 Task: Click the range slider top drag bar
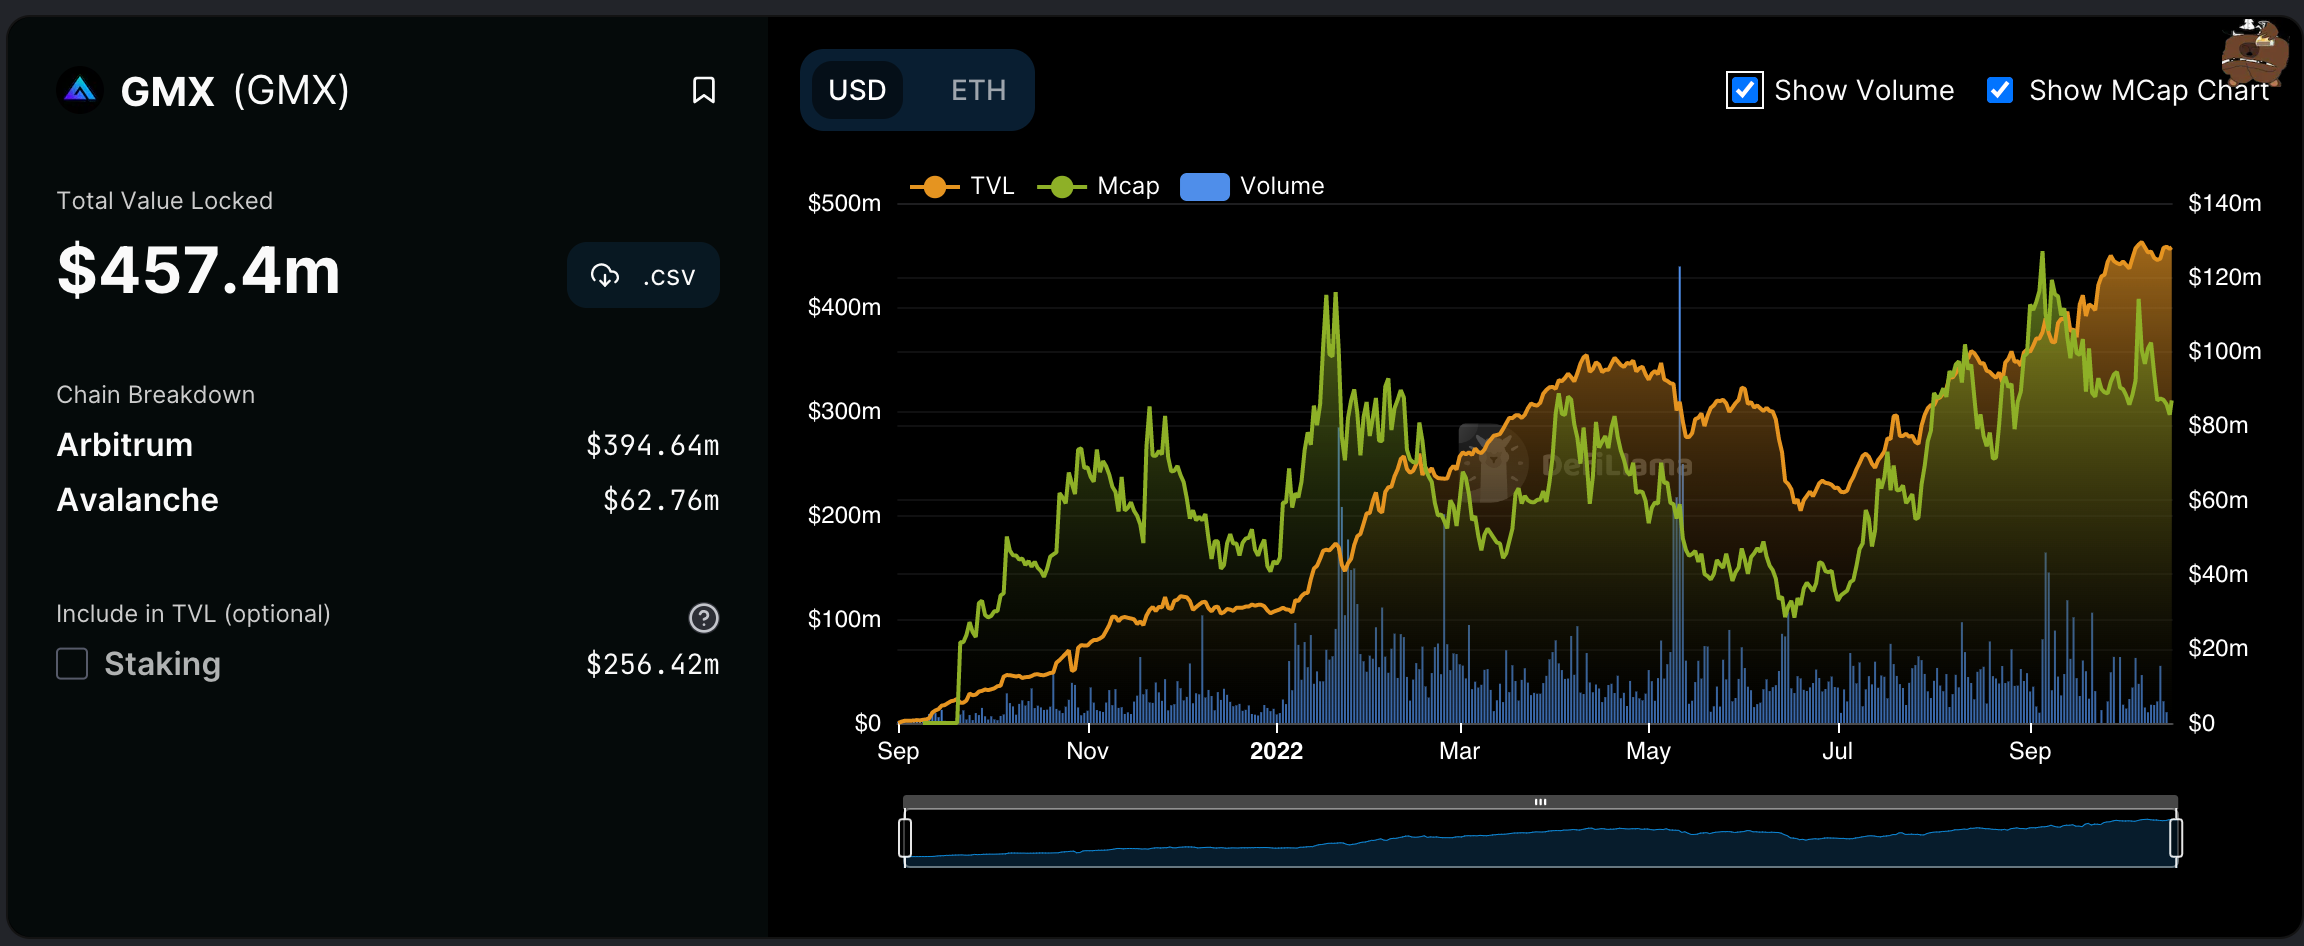[1540, 802]
